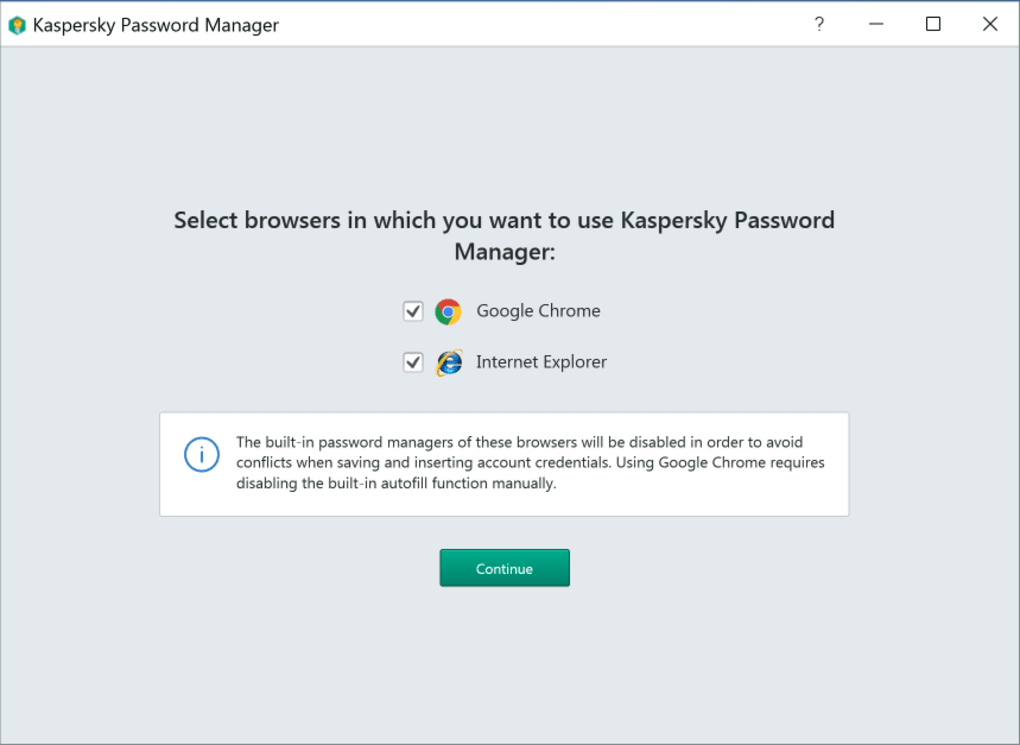Click the built-in password managers notice text
Screen dimensions: 1020x745
click(530, 462)
